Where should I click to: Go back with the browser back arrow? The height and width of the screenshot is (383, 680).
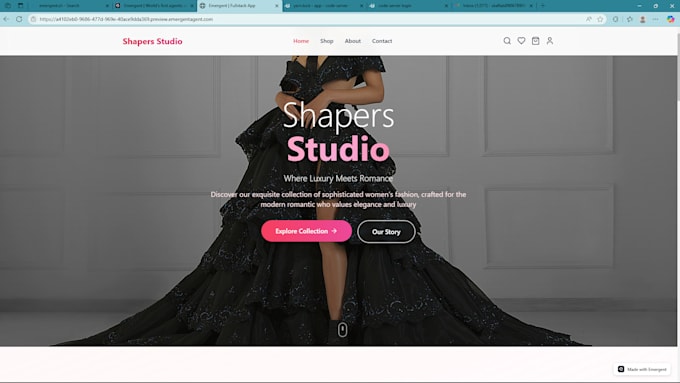[x=6, y=19]
